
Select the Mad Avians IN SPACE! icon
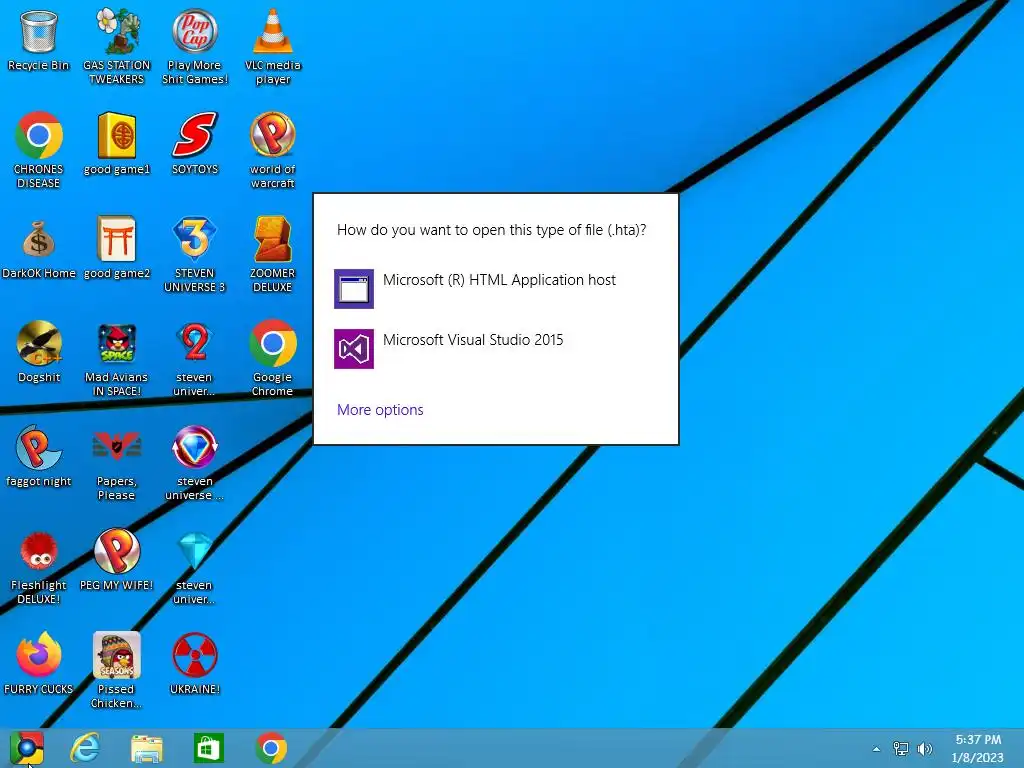[x=116, y=357]
